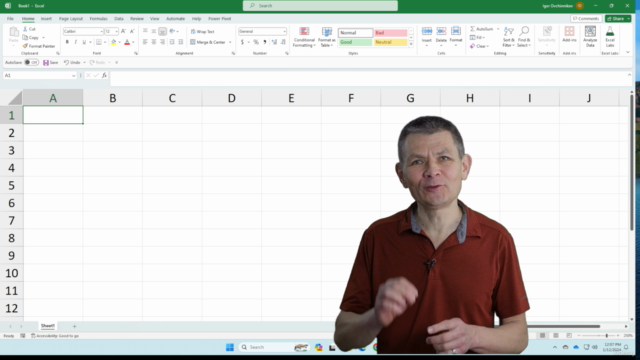
Task: Apply percent style format
Action: point(256,42)
